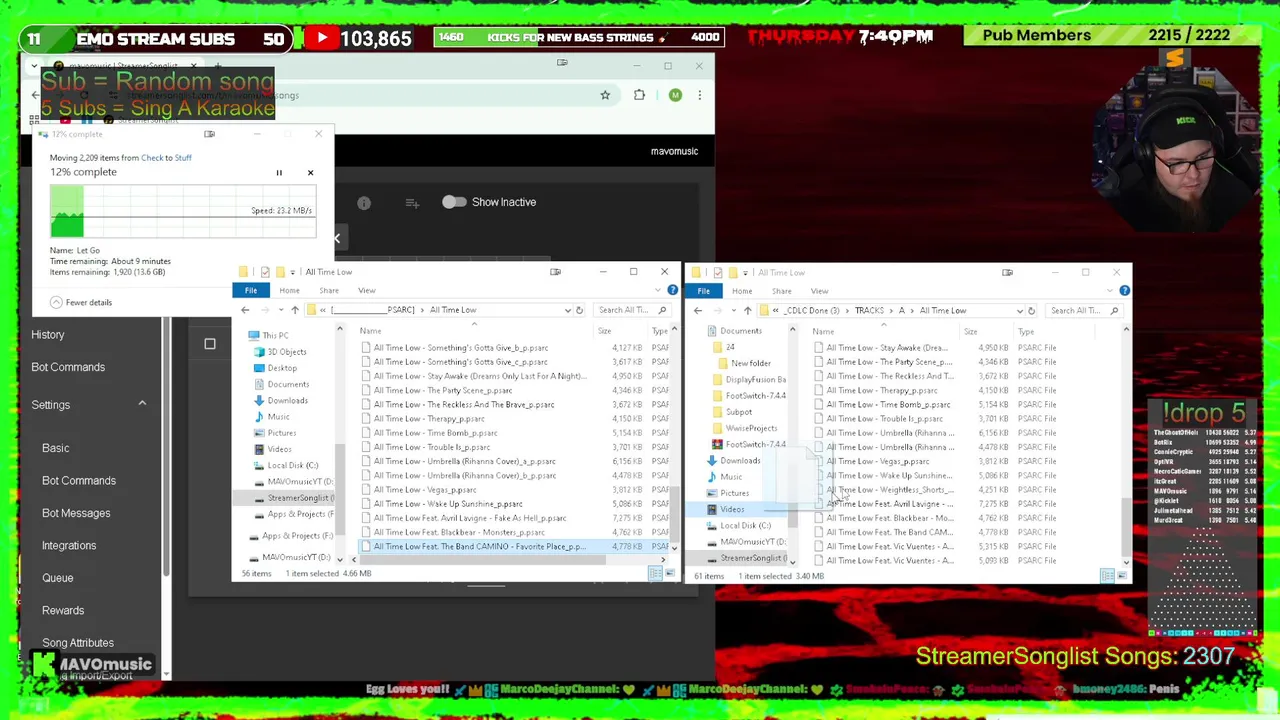The width and height of the screenshot is (1280, 720).
Task: Open the address bar dropdown in left Explorer
Action: point(567,310)
